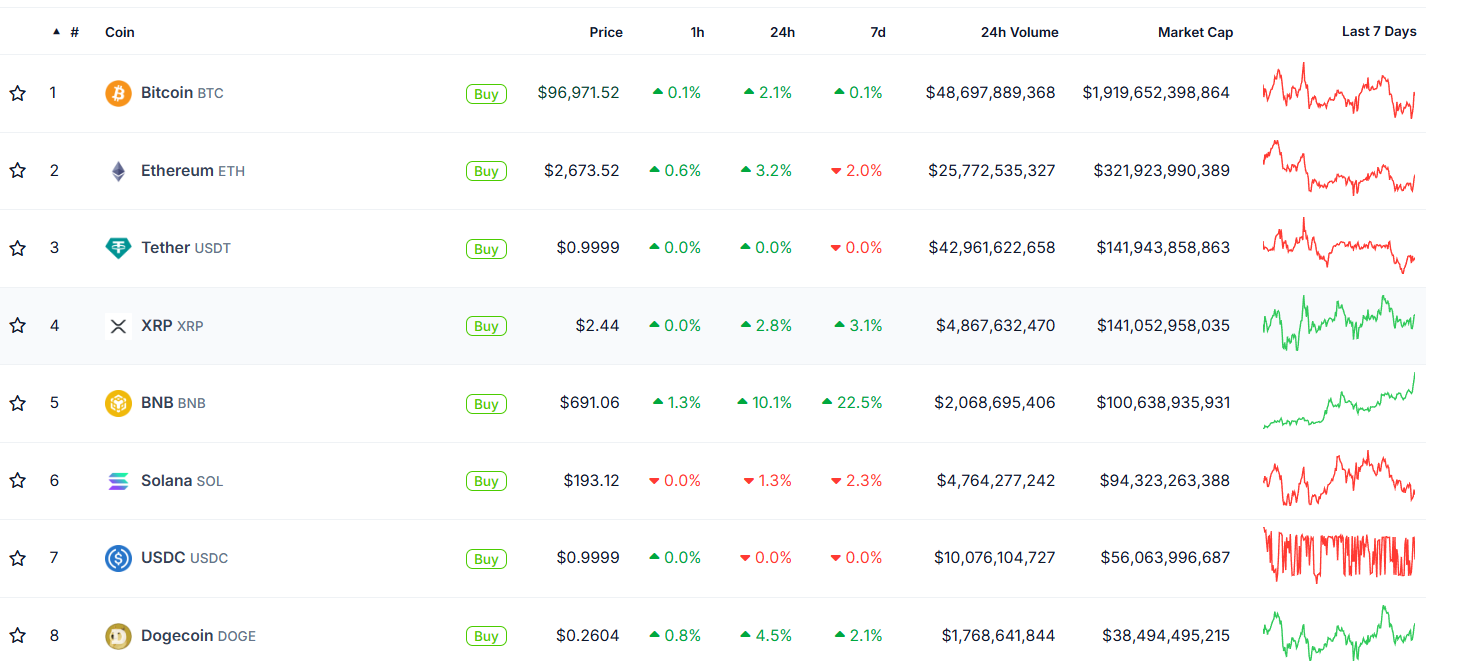Toggle USDC watchlist star
The image size is (1467, 672).
coord(17,558)
